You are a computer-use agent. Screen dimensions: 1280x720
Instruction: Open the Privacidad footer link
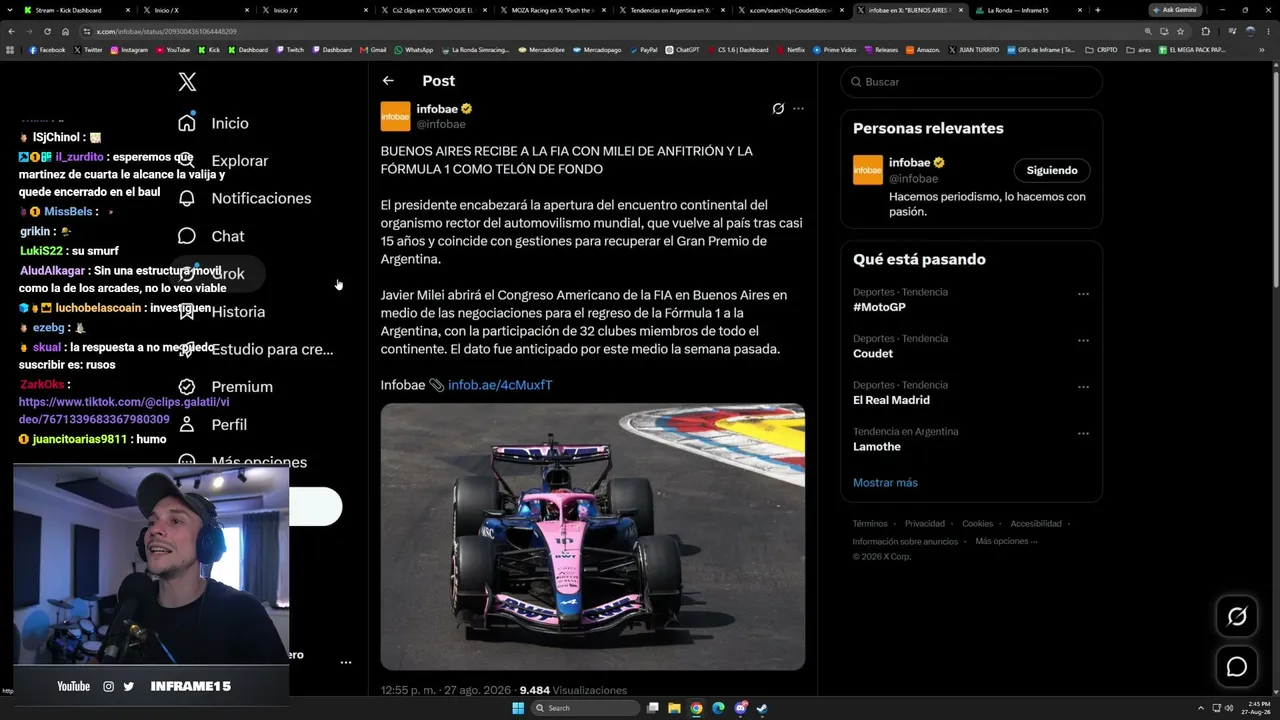point(925,523)
